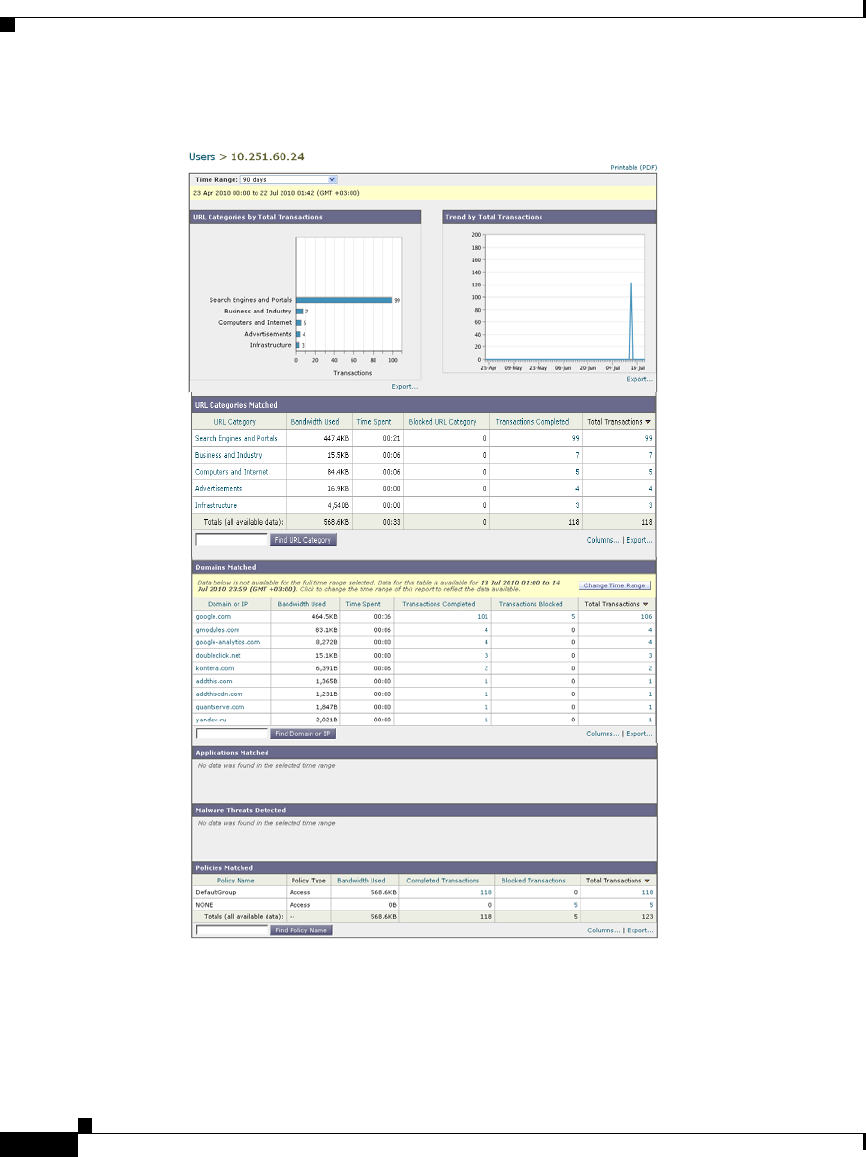Sort Domains Matched table by Time Spent
Image resolution: width=866 pixels, height=1157 pixels.
(363, 604)
